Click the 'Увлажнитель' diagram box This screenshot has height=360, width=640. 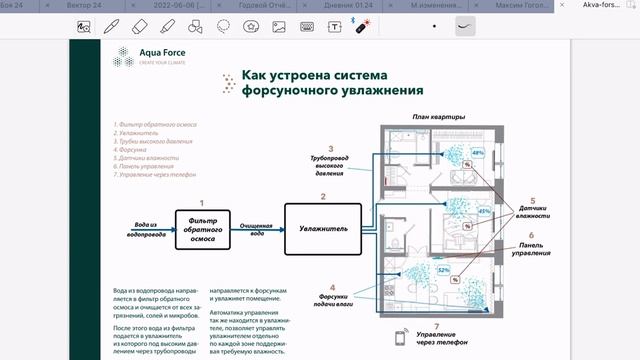click(323, 229)
